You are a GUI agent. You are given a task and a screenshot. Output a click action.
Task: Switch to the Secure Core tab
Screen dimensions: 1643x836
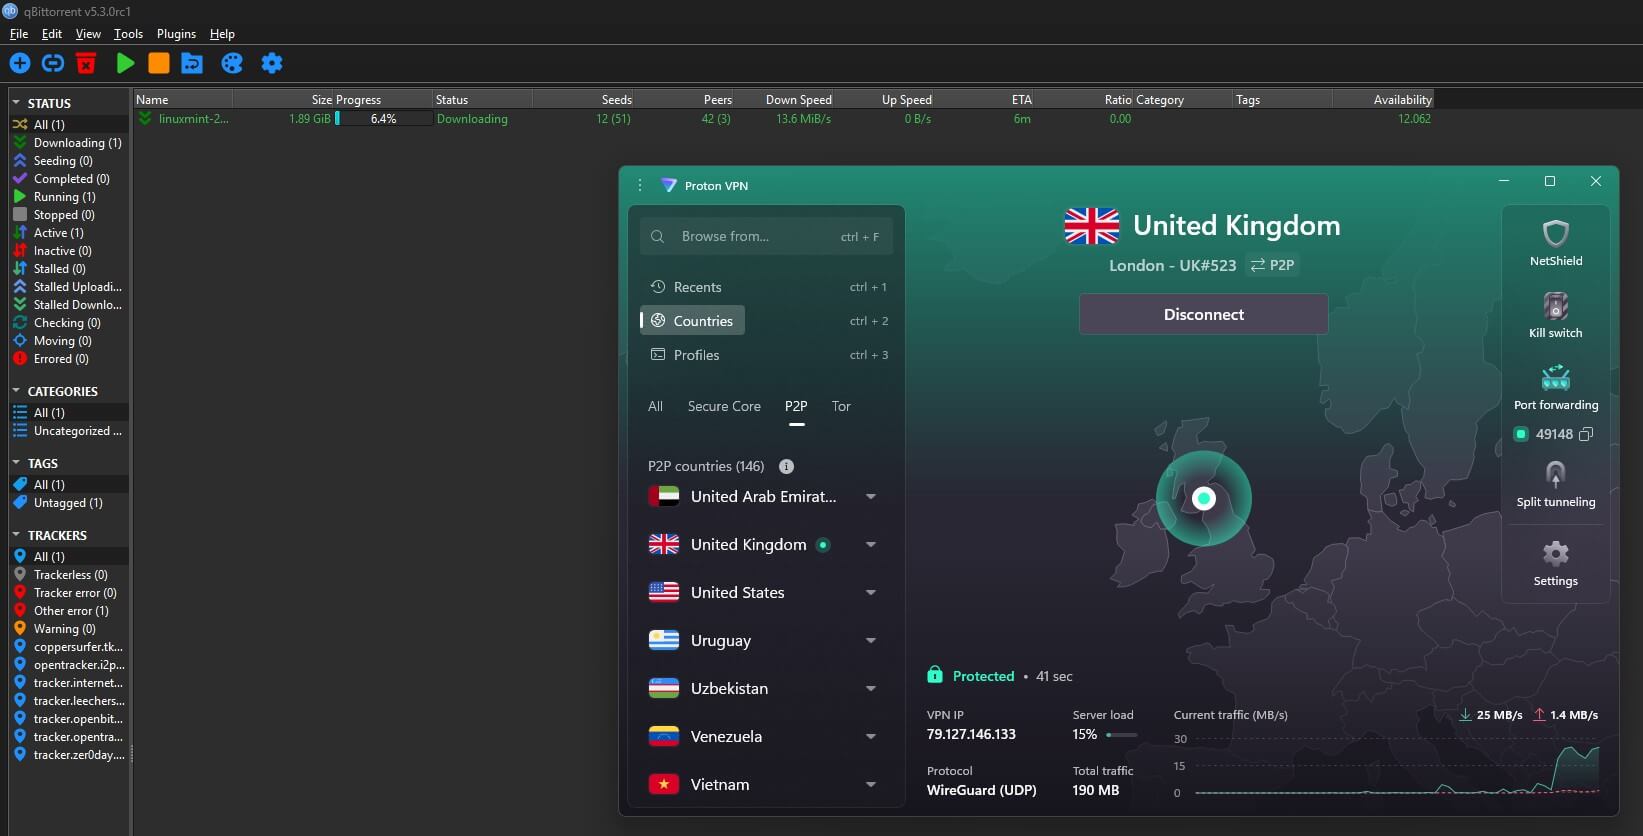724,406
